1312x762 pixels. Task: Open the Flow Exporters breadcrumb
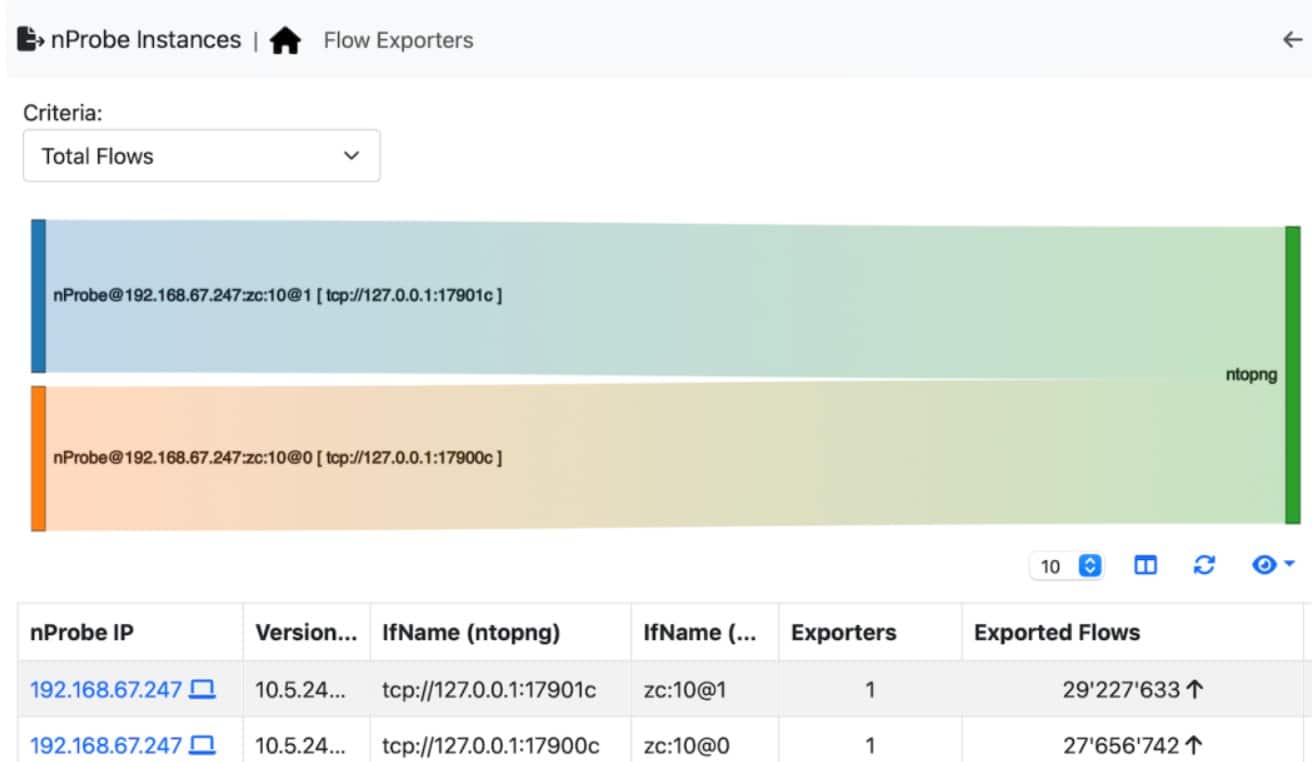(398, 41)
